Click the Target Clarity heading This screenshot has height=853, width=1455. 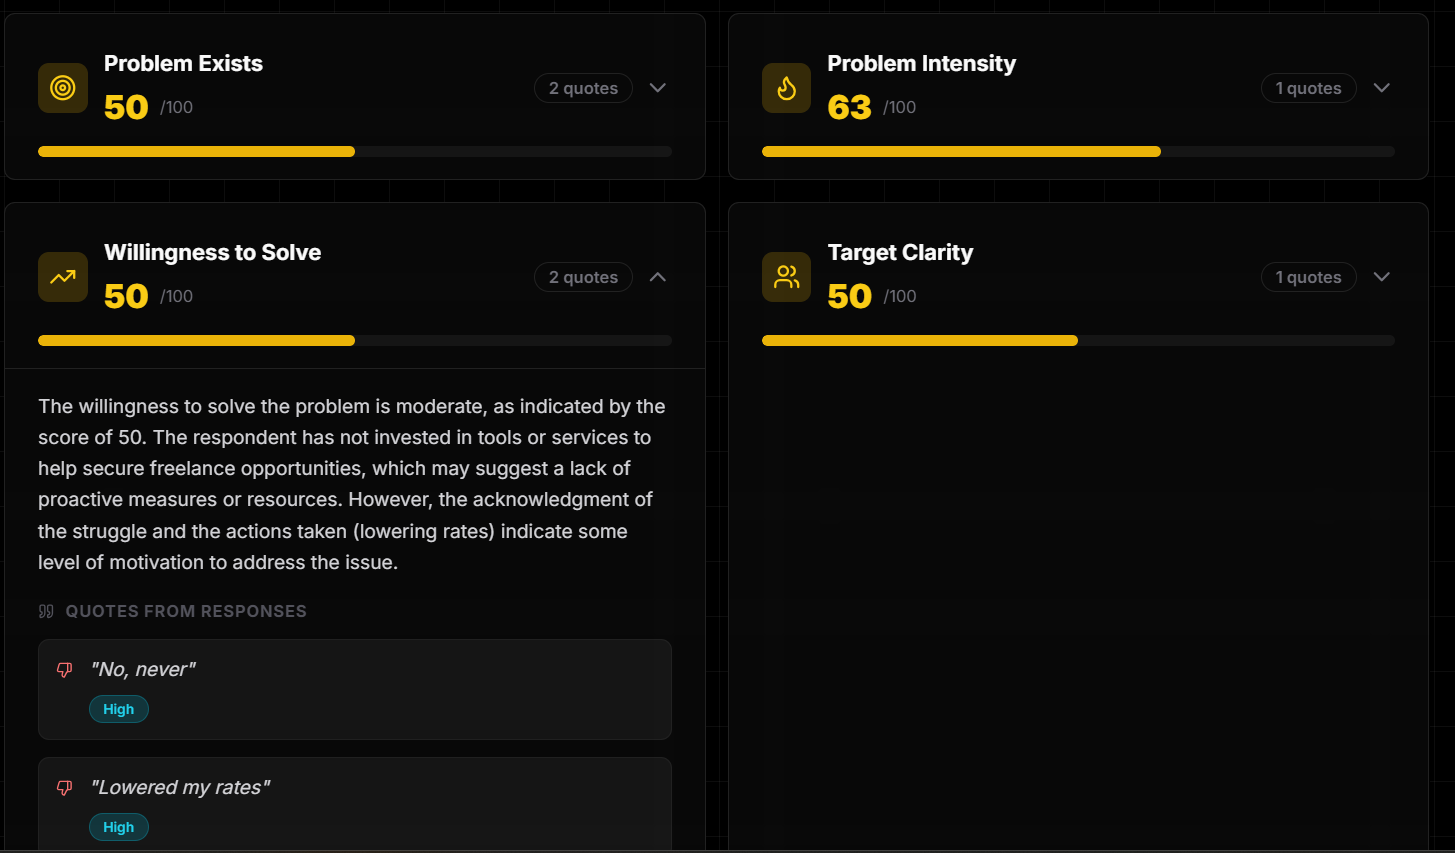(900, 252)
